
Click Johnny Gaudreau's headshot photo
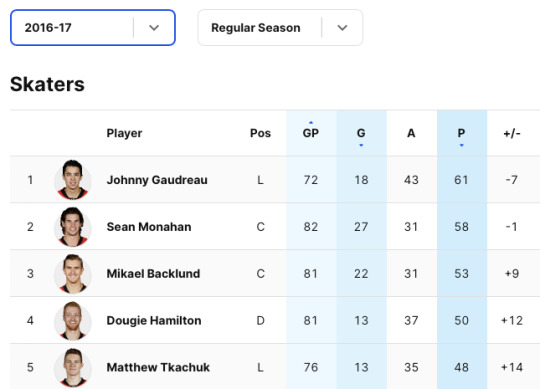pyautogui.click(x=73, y=180)
